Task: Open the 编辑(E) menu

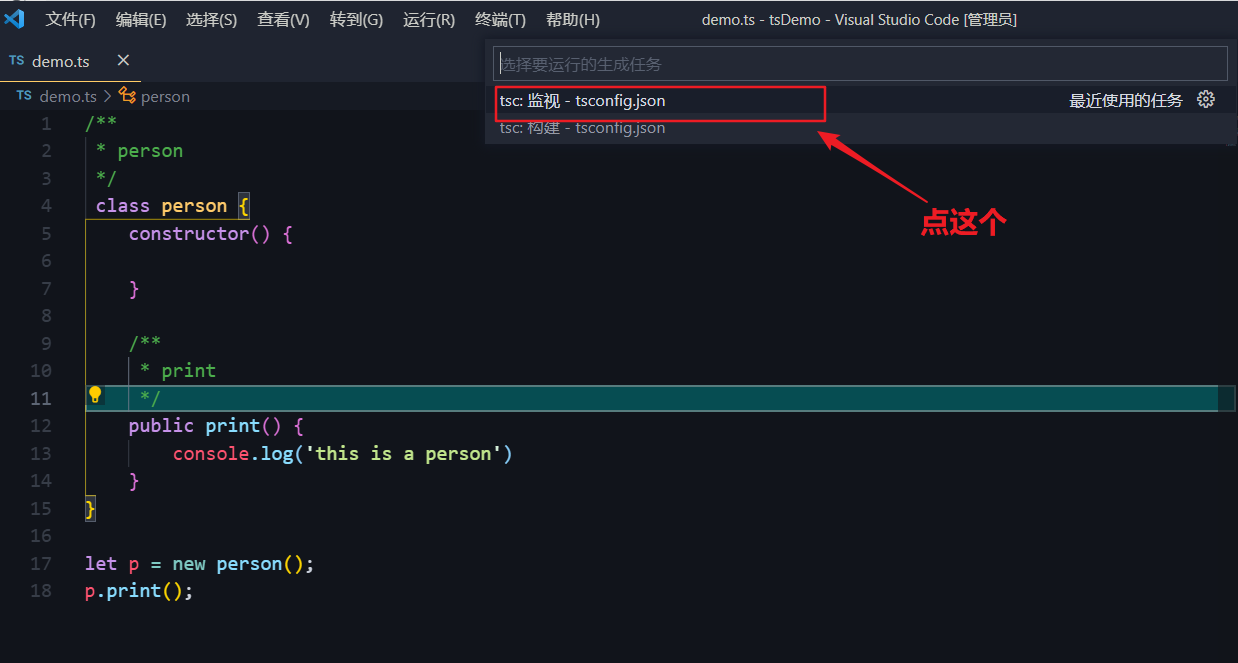Action: [141, 20]
